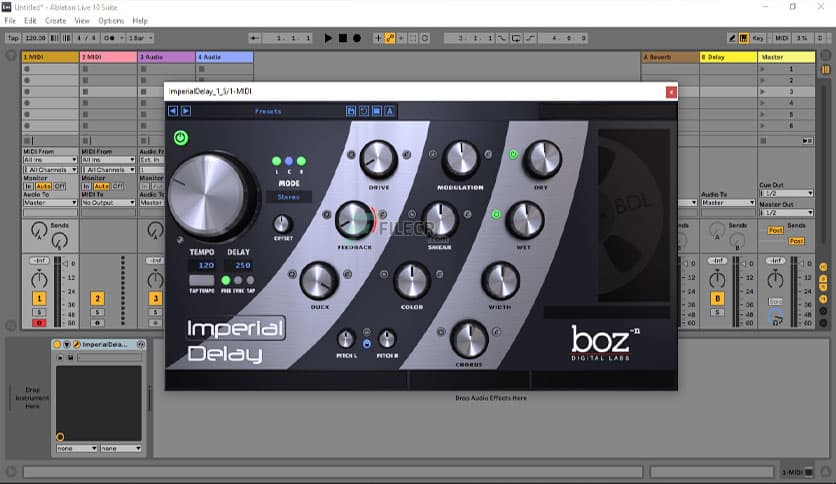Close the ImperialDelay plugin window
This screenshot has width=836, height=484.
(671, 92)
